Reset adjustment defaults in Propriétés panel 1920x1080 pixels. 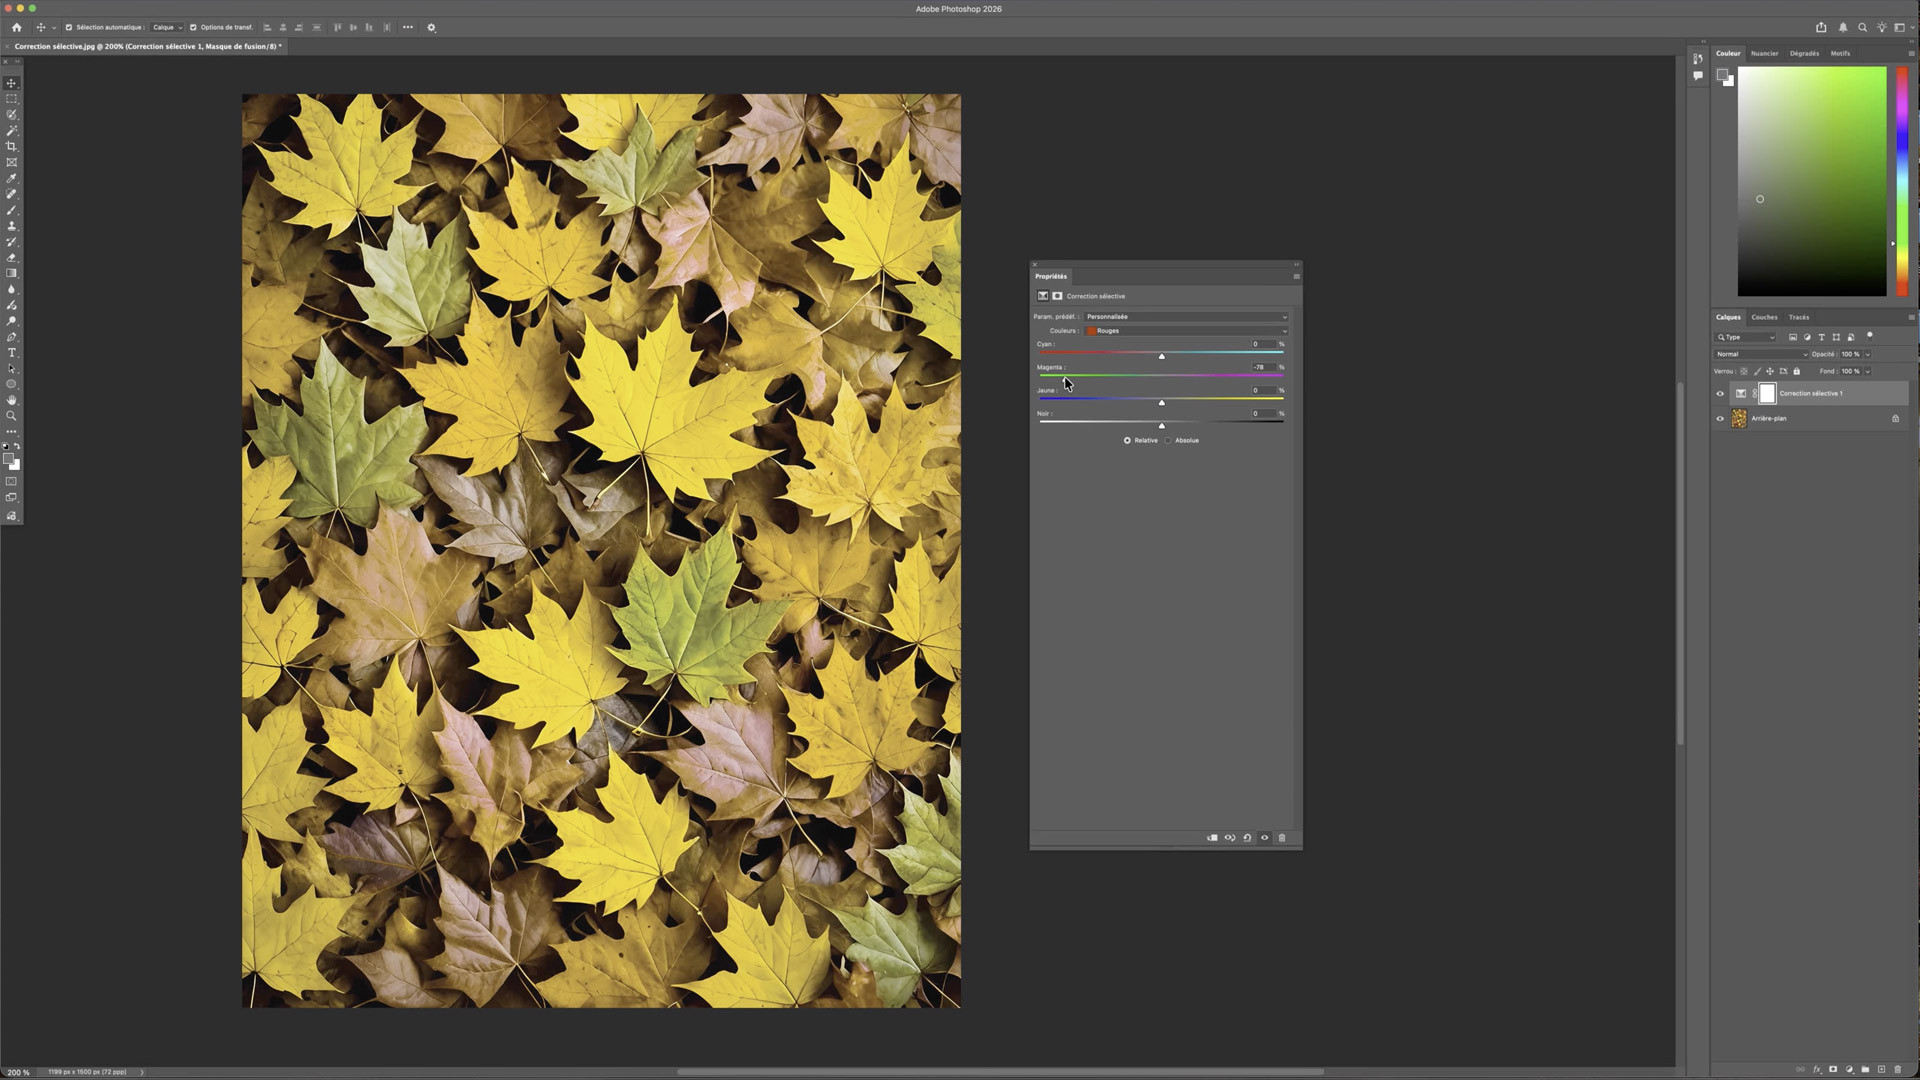[x=1247, y=838]
